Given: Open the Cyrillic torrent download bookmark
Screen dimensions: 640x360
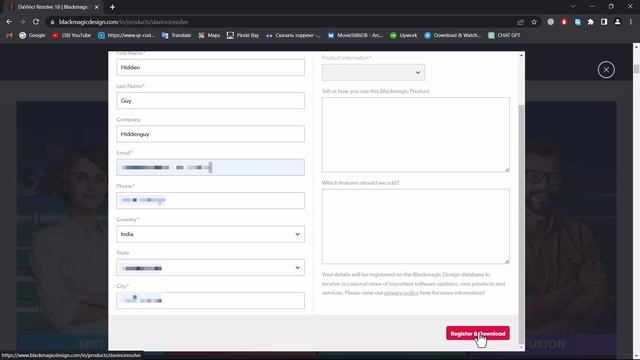Looking at the screenshot, I should tap(293, 36).
